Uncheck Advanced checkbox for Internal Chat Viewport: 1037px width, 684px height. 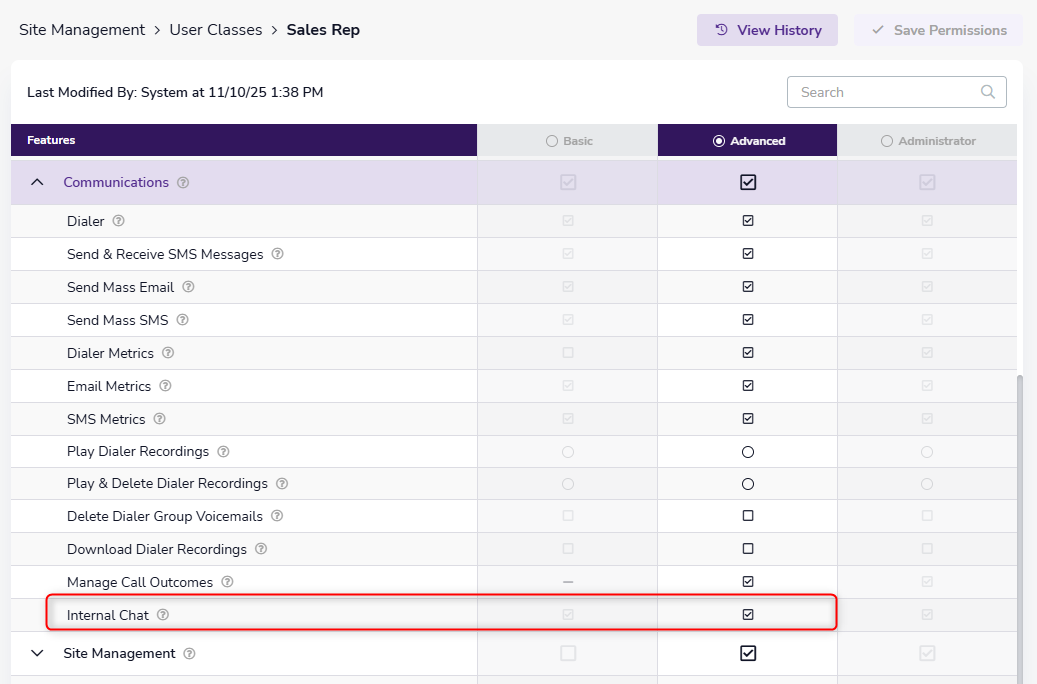pos(748,615)
